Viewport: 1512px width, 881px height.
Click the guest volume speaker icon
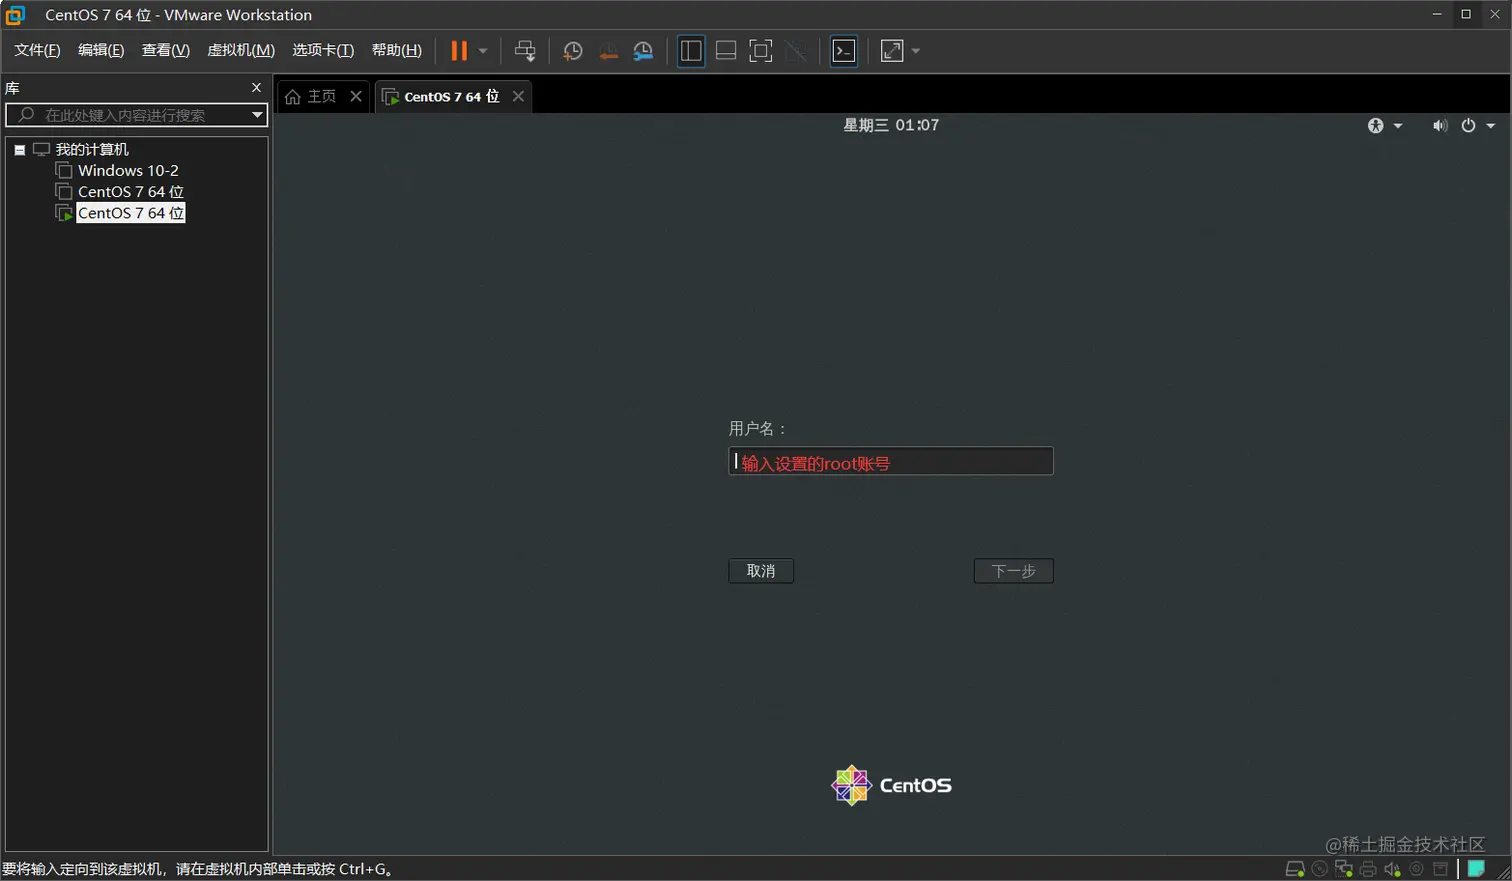pos(1439,125)
